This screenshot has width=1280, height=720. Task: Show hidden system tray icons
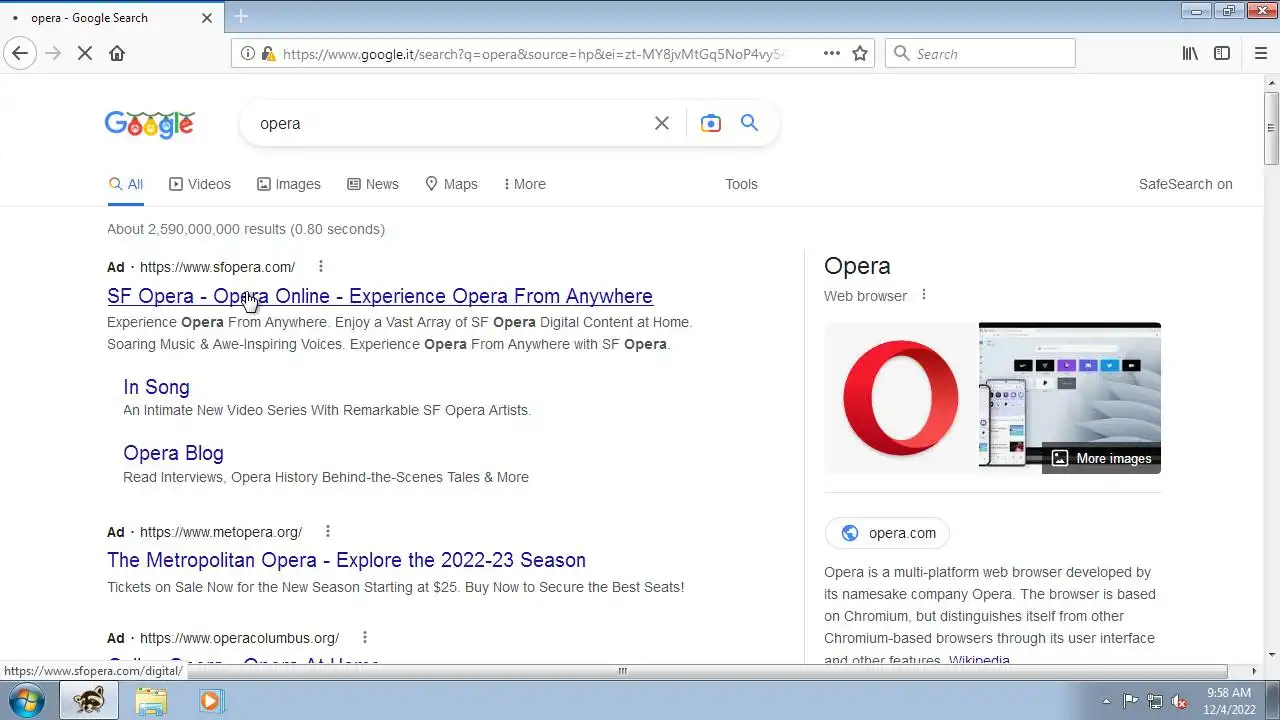1105,701
